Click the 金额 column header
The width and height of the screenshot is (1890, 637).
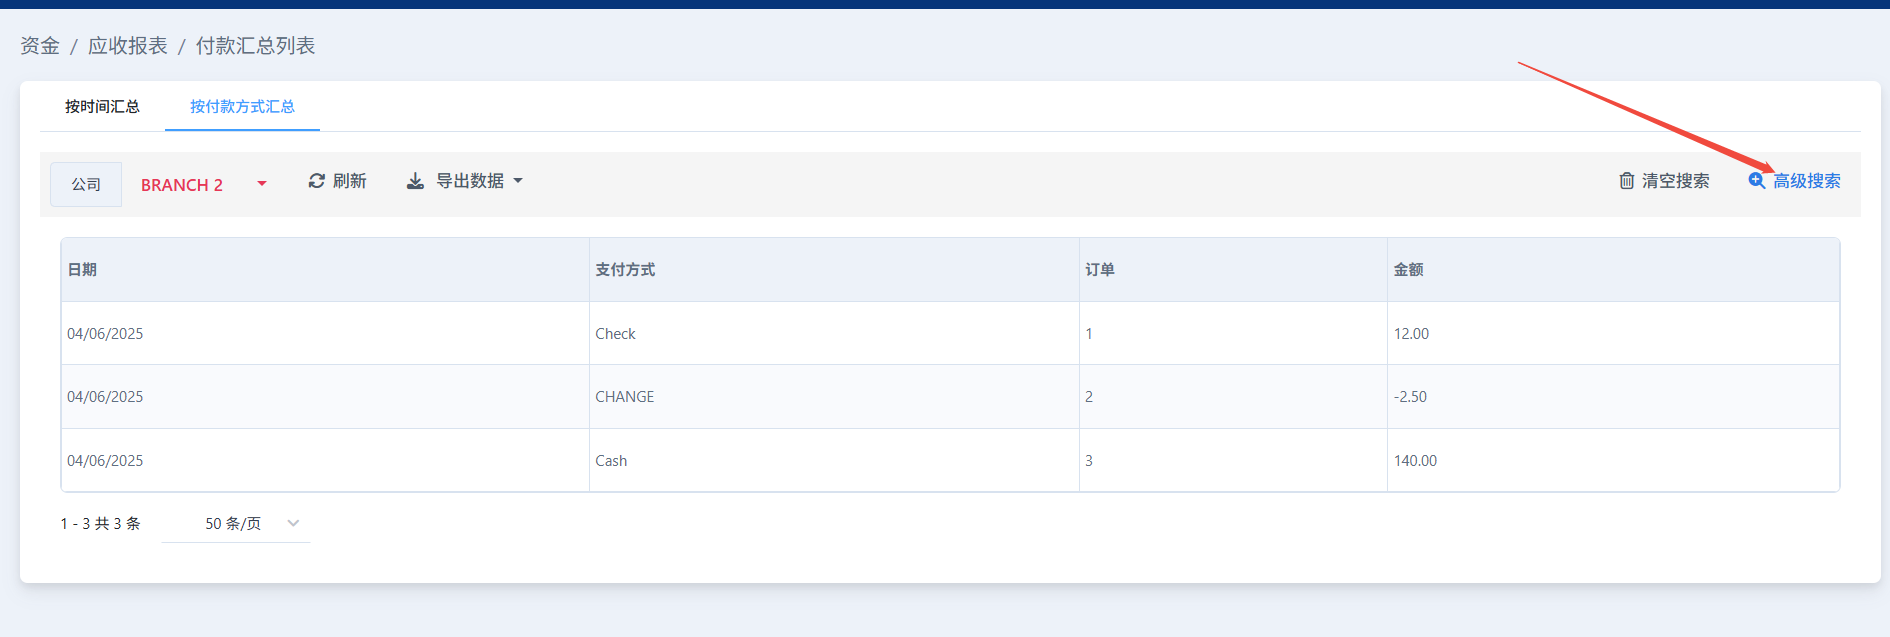pos(1408,270)
